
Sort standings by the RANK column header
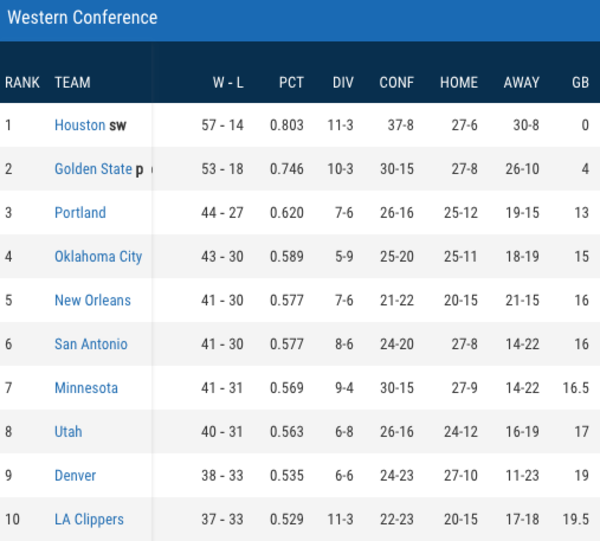click(x=22, y=83)
